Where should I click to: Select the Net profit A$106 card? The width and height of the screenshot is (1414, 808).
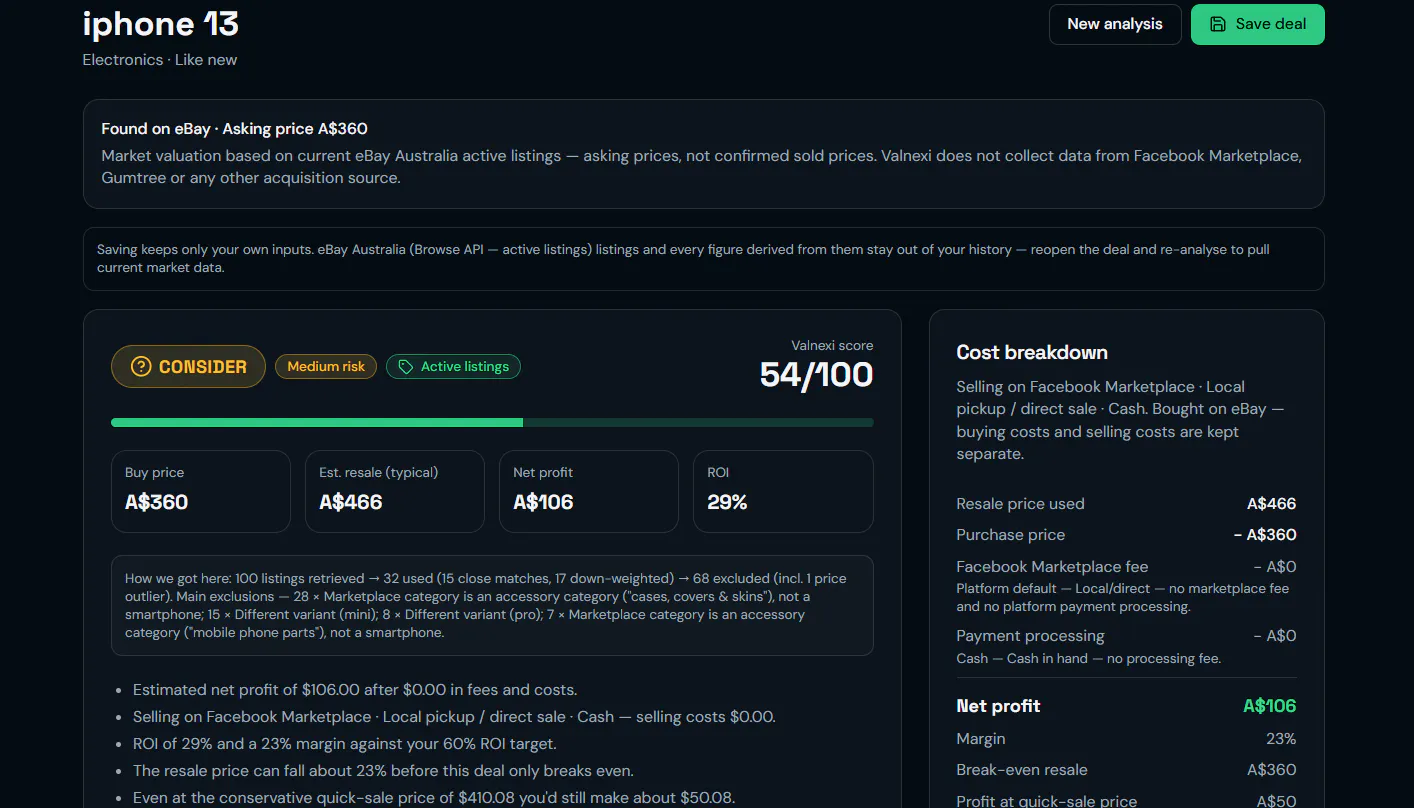click(589, 491)
